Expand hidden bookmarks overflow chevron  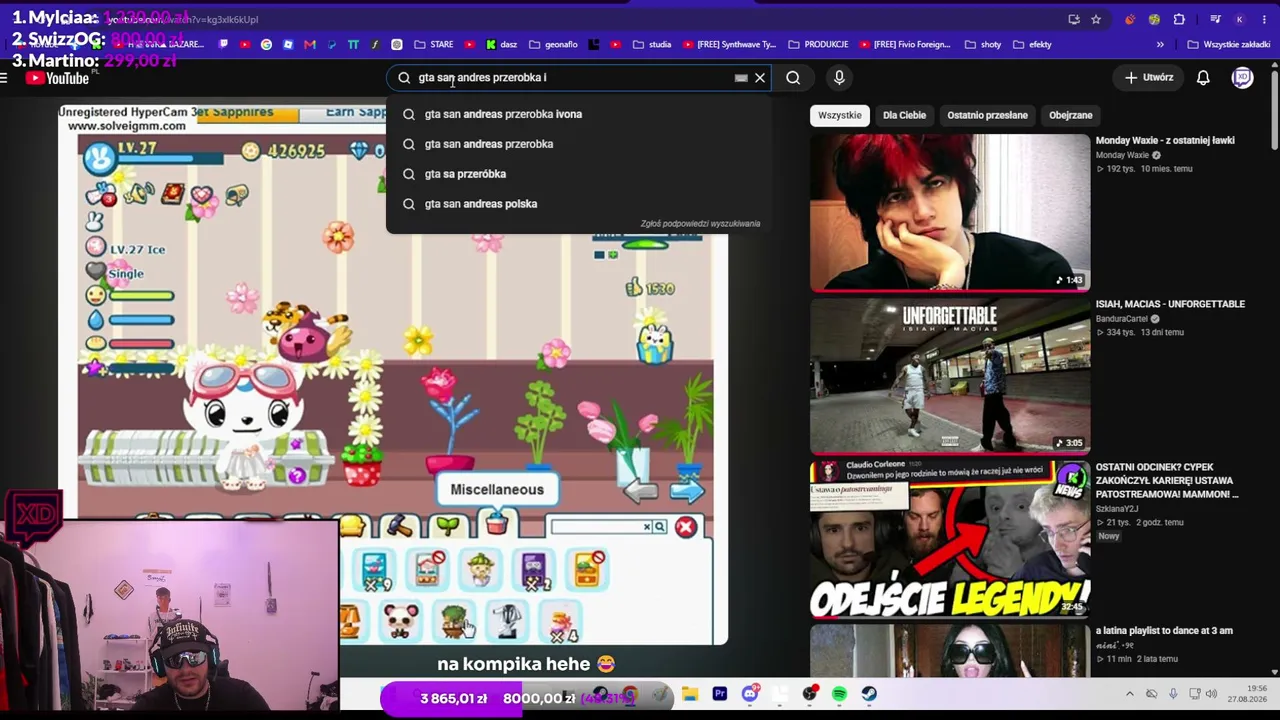1160,44
